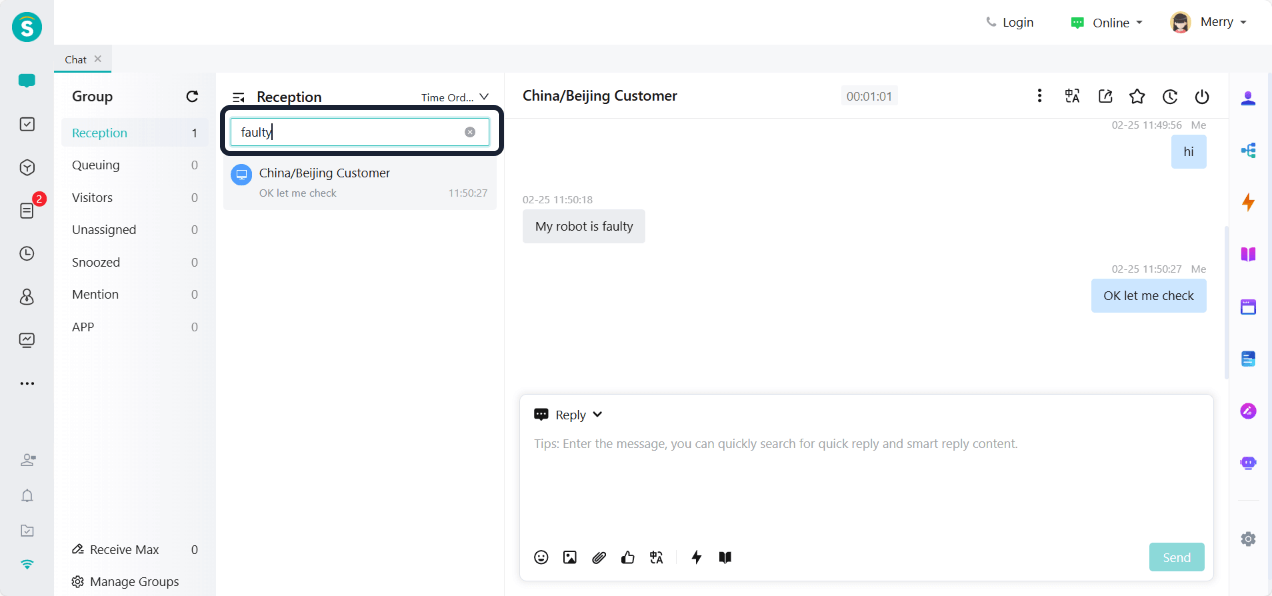This screenshot has height=596, width=1272.
Task: Click the translate icon in chat header
Action: [1072, 96]
